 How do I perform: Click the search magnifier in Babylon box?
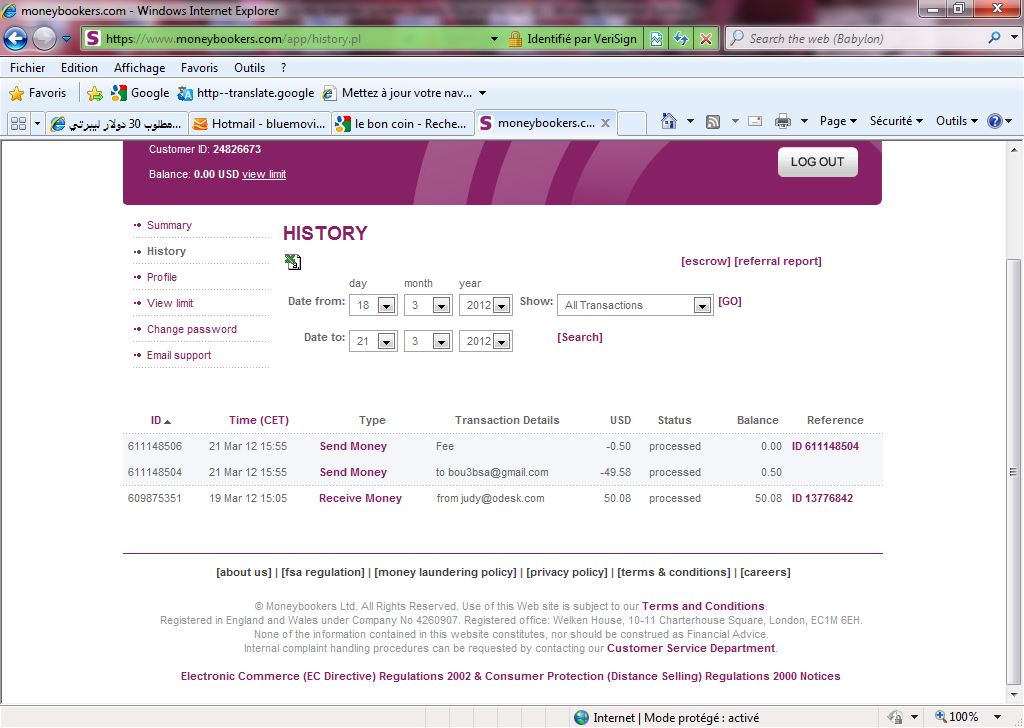pyautogui.click(x=994, y=38)
